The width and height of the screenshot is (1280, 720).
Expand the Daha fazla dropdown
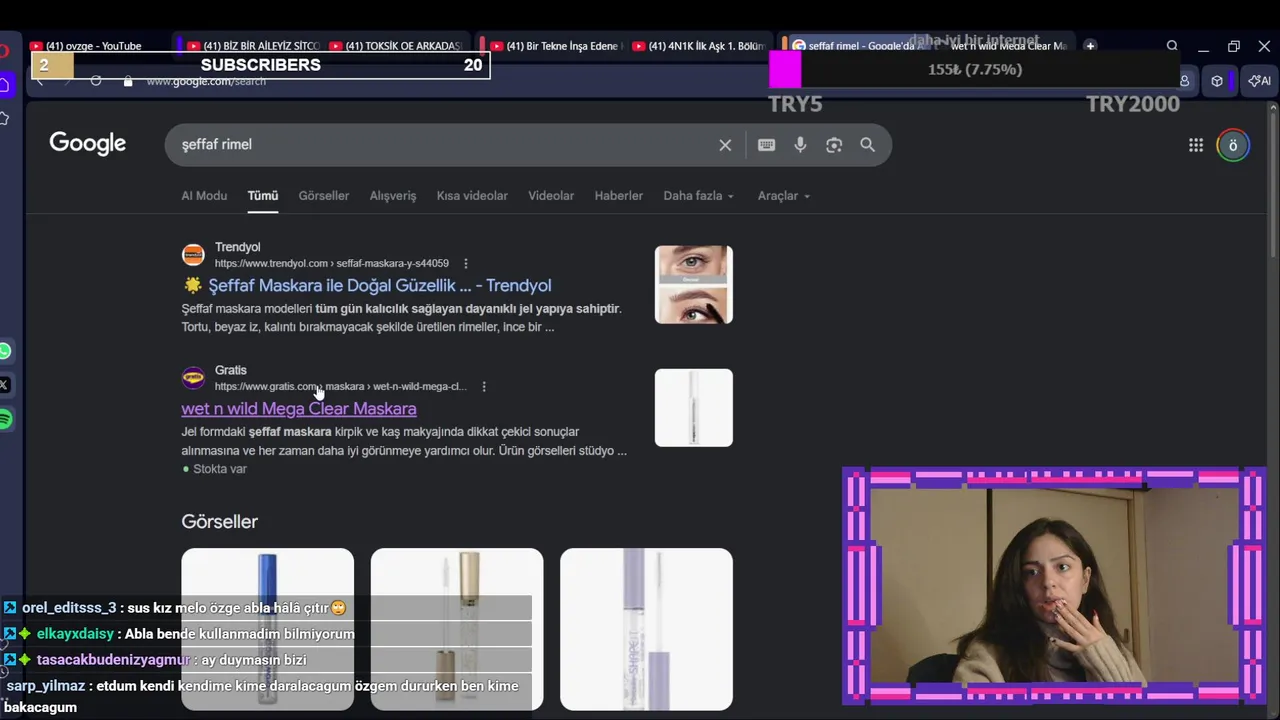point(699,196)
